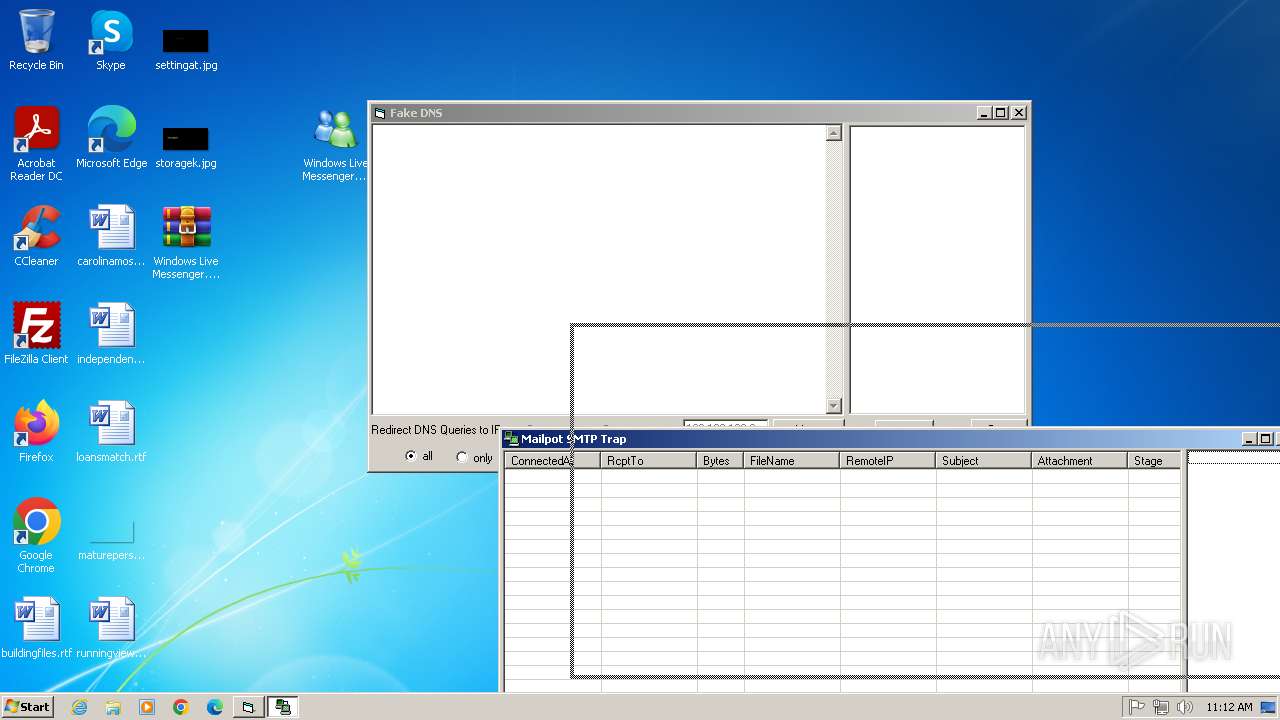Launch Chrome from the taskbar
The image size is (1280, 720).
tap(181, 707)
